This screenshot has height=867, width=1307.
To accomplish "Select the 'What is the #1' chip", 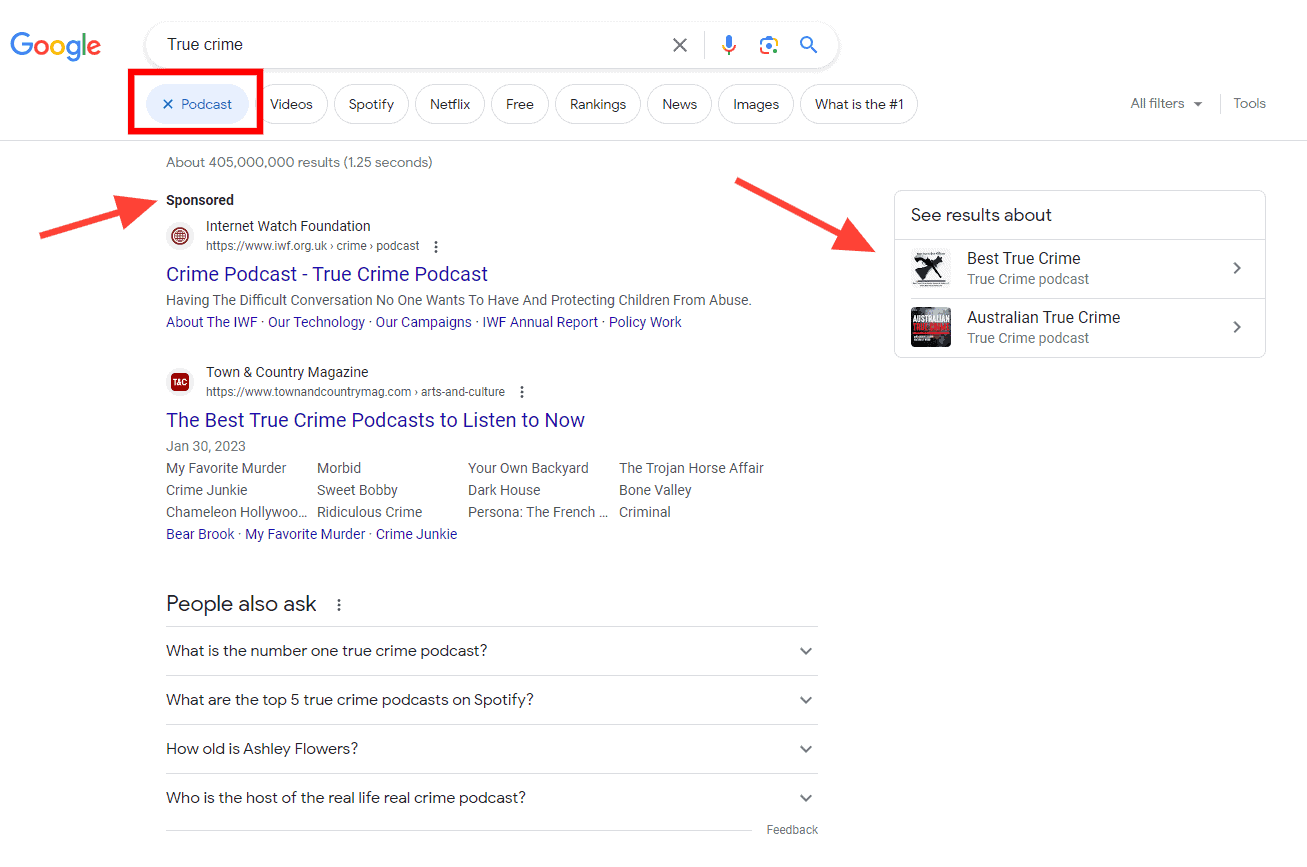I will [x=859, y=104].
